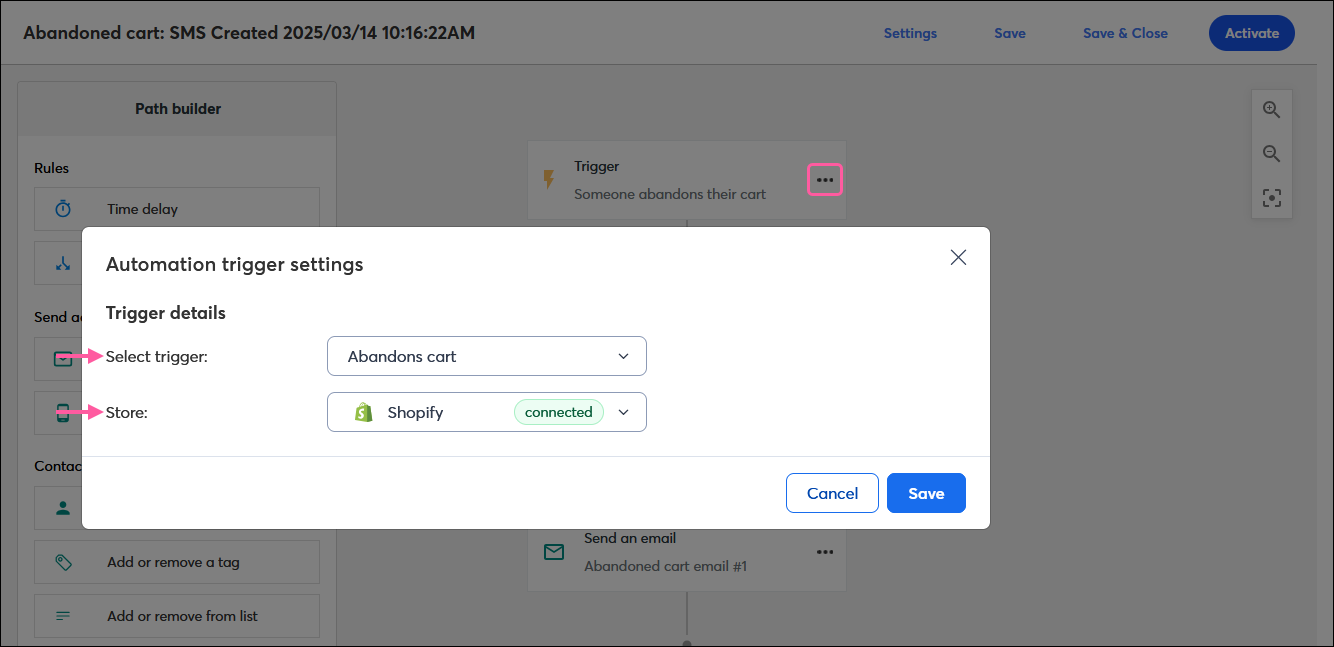
Task: Click the Someone abandons their cart text
Action: (x=670, y=194)
